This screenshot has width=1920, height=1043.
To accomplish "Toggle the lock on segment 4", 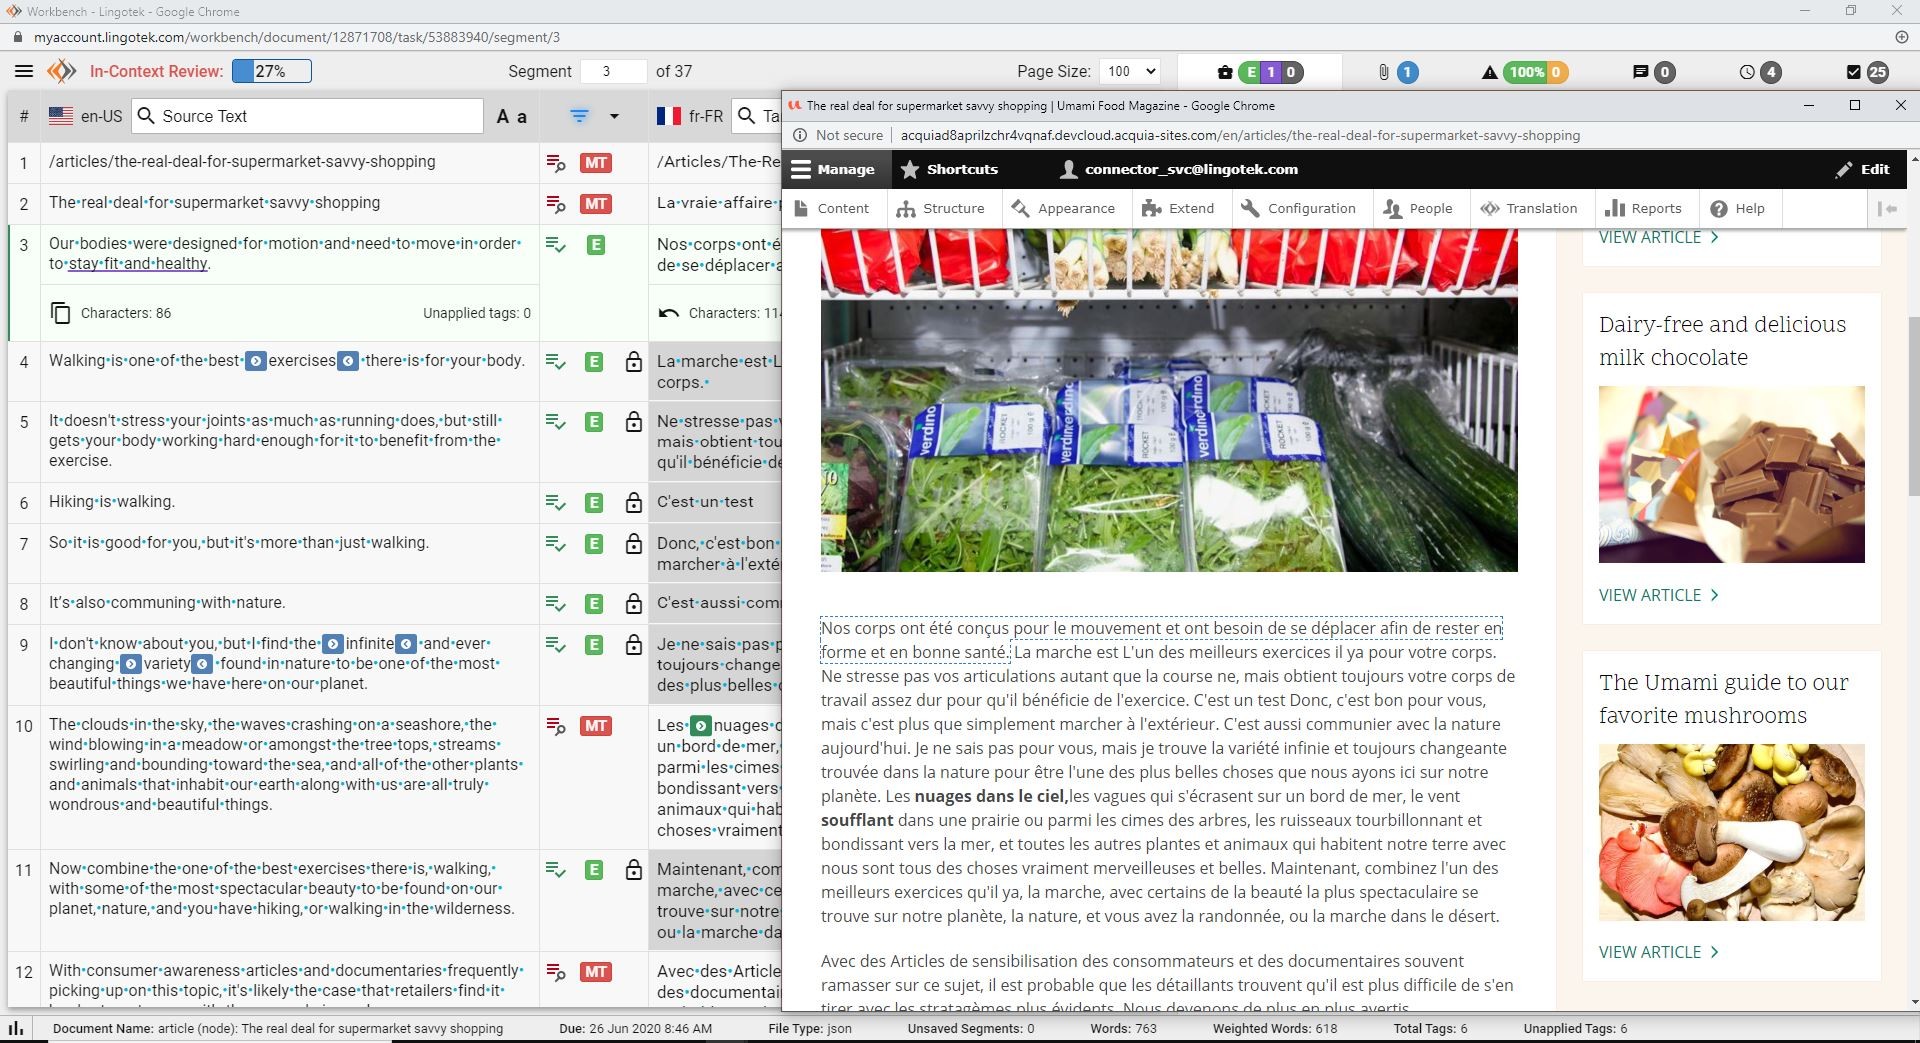I will point(633,362).
